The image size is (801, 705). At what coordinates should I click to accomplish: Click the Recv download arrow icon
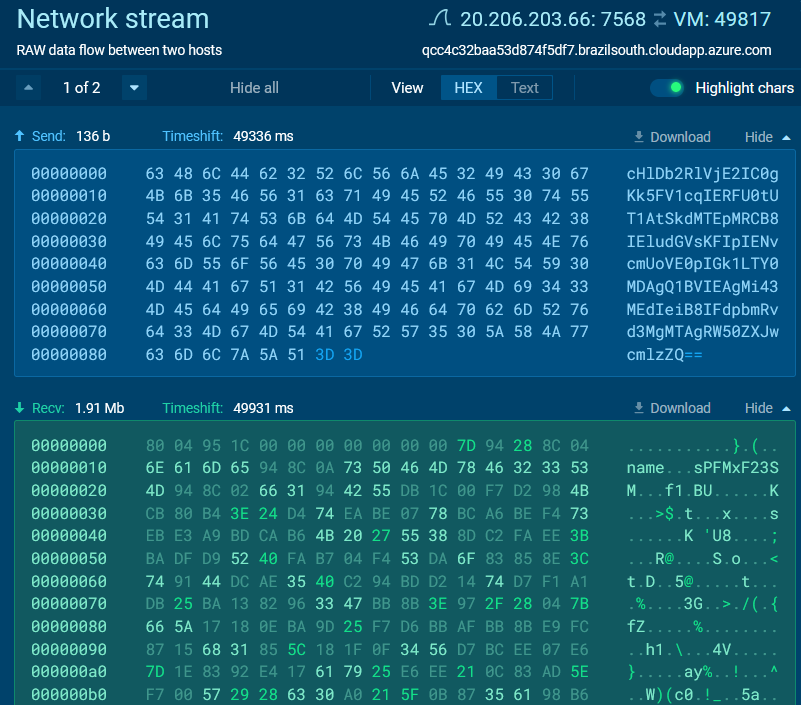(x=19, y=408)
